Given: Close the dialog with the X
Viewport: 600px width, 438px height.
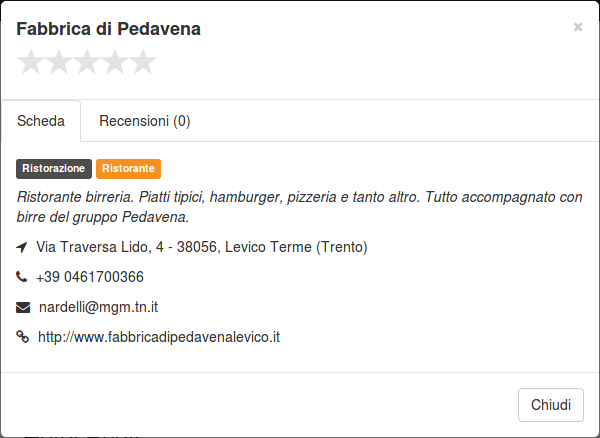Looking at the screenshot, I should point(578,27).
